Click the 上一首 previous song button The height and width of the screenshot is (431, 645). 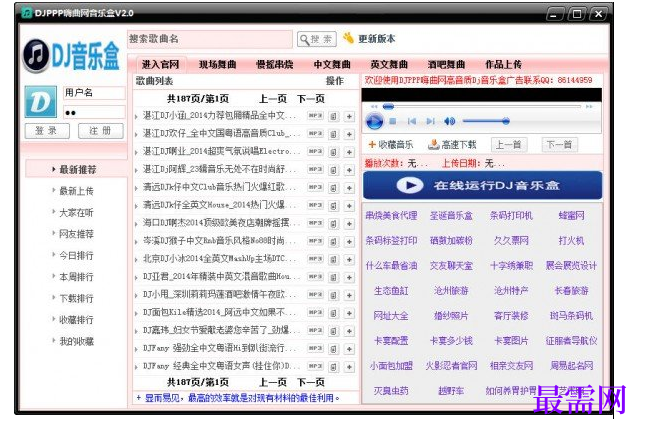pyautogui.click(x=509, y=145)
